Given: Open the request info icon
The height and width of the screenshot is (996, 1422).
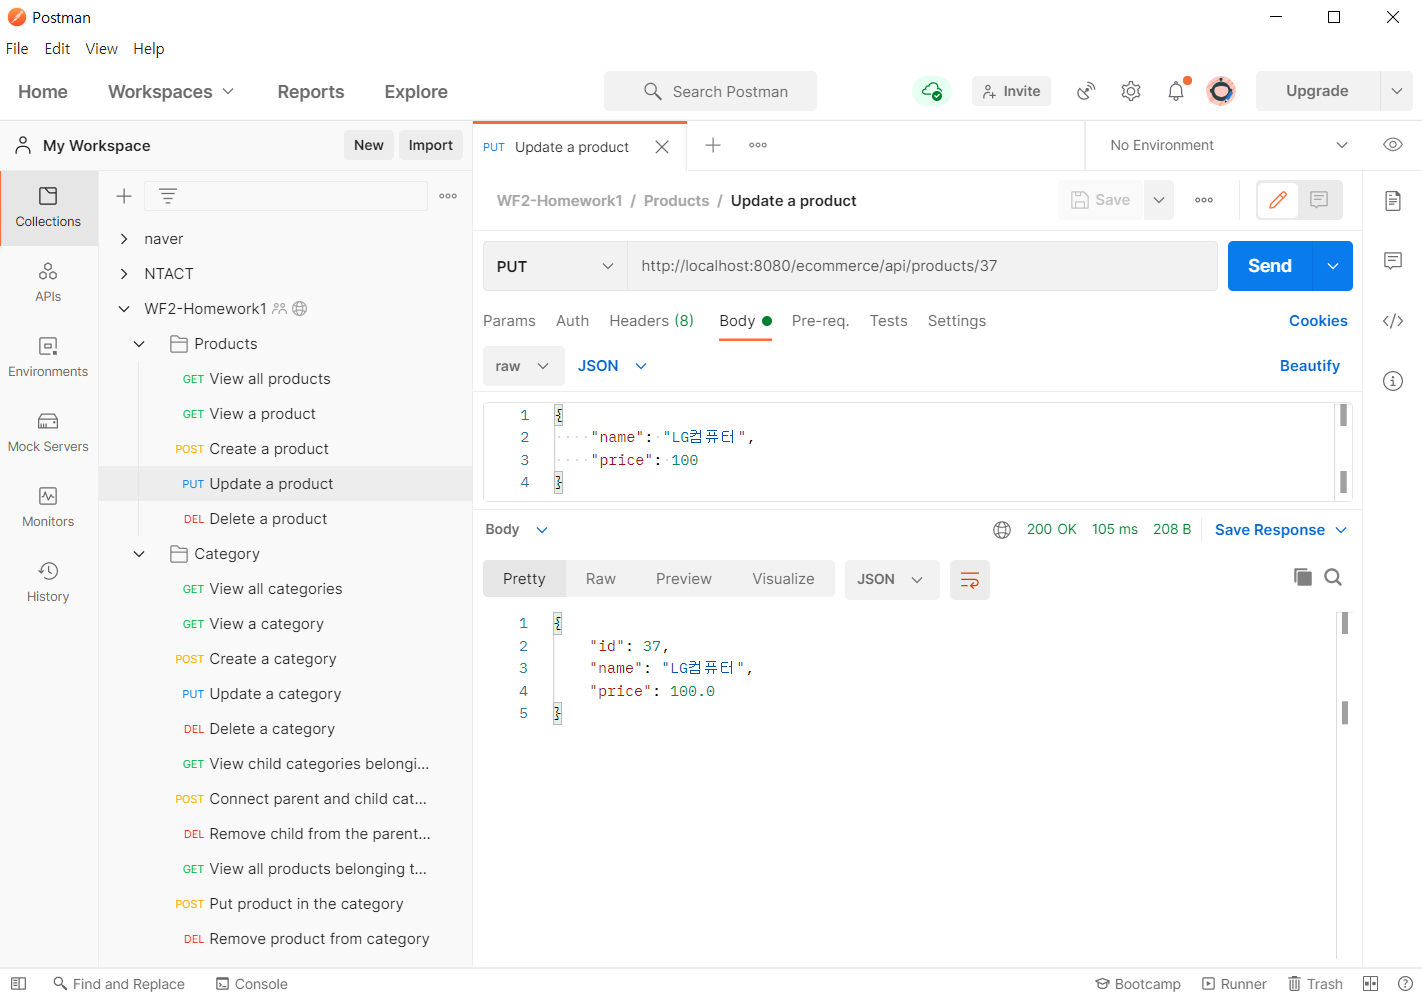Looking at the screenshot, I should point(1393,381).
